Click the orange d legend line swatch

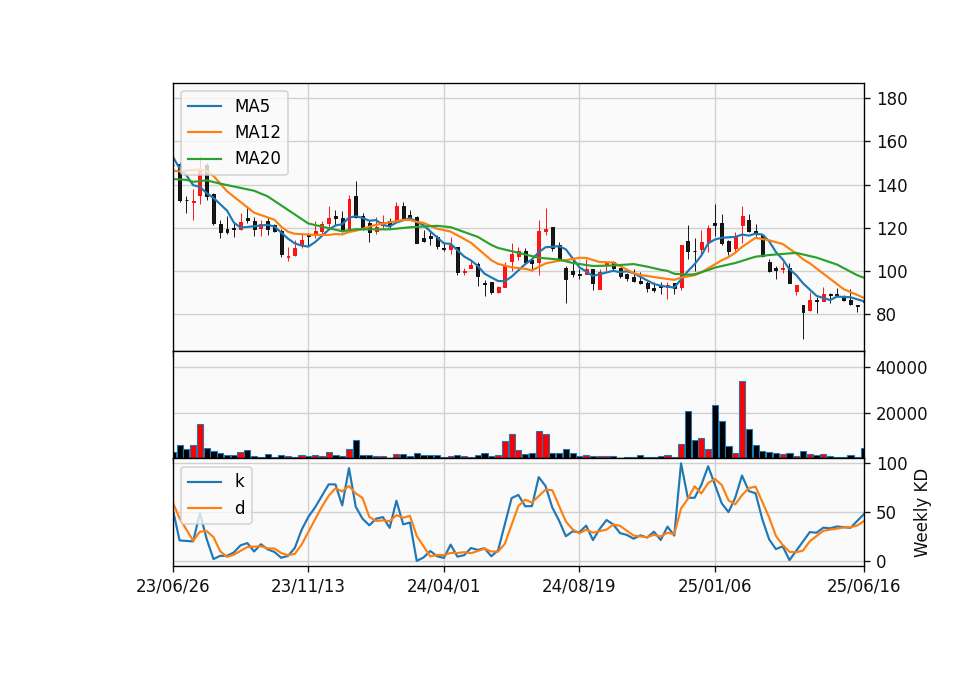204,508
